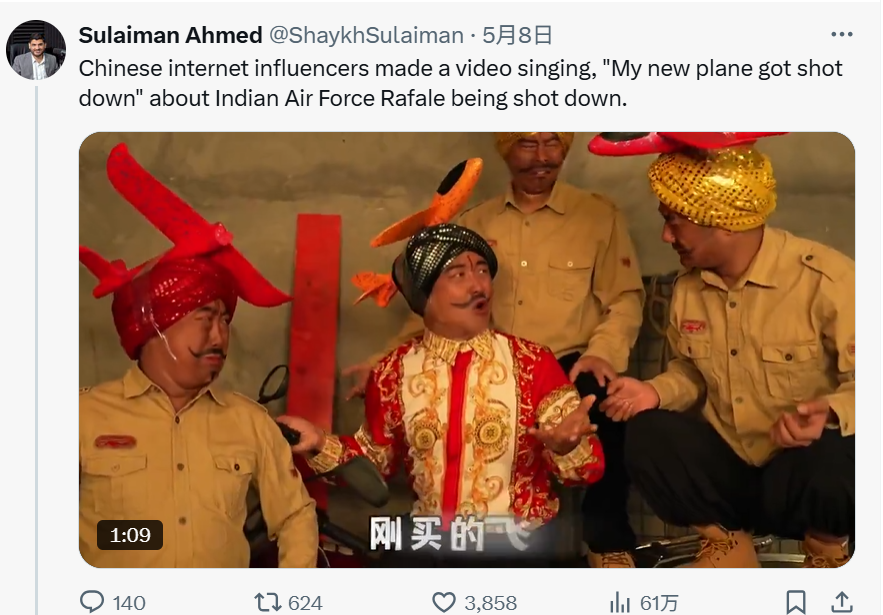Screen dimensions: 883x615
Task: Open Sulaiman Ahmed's profile picture
Action: coord(36,49)
